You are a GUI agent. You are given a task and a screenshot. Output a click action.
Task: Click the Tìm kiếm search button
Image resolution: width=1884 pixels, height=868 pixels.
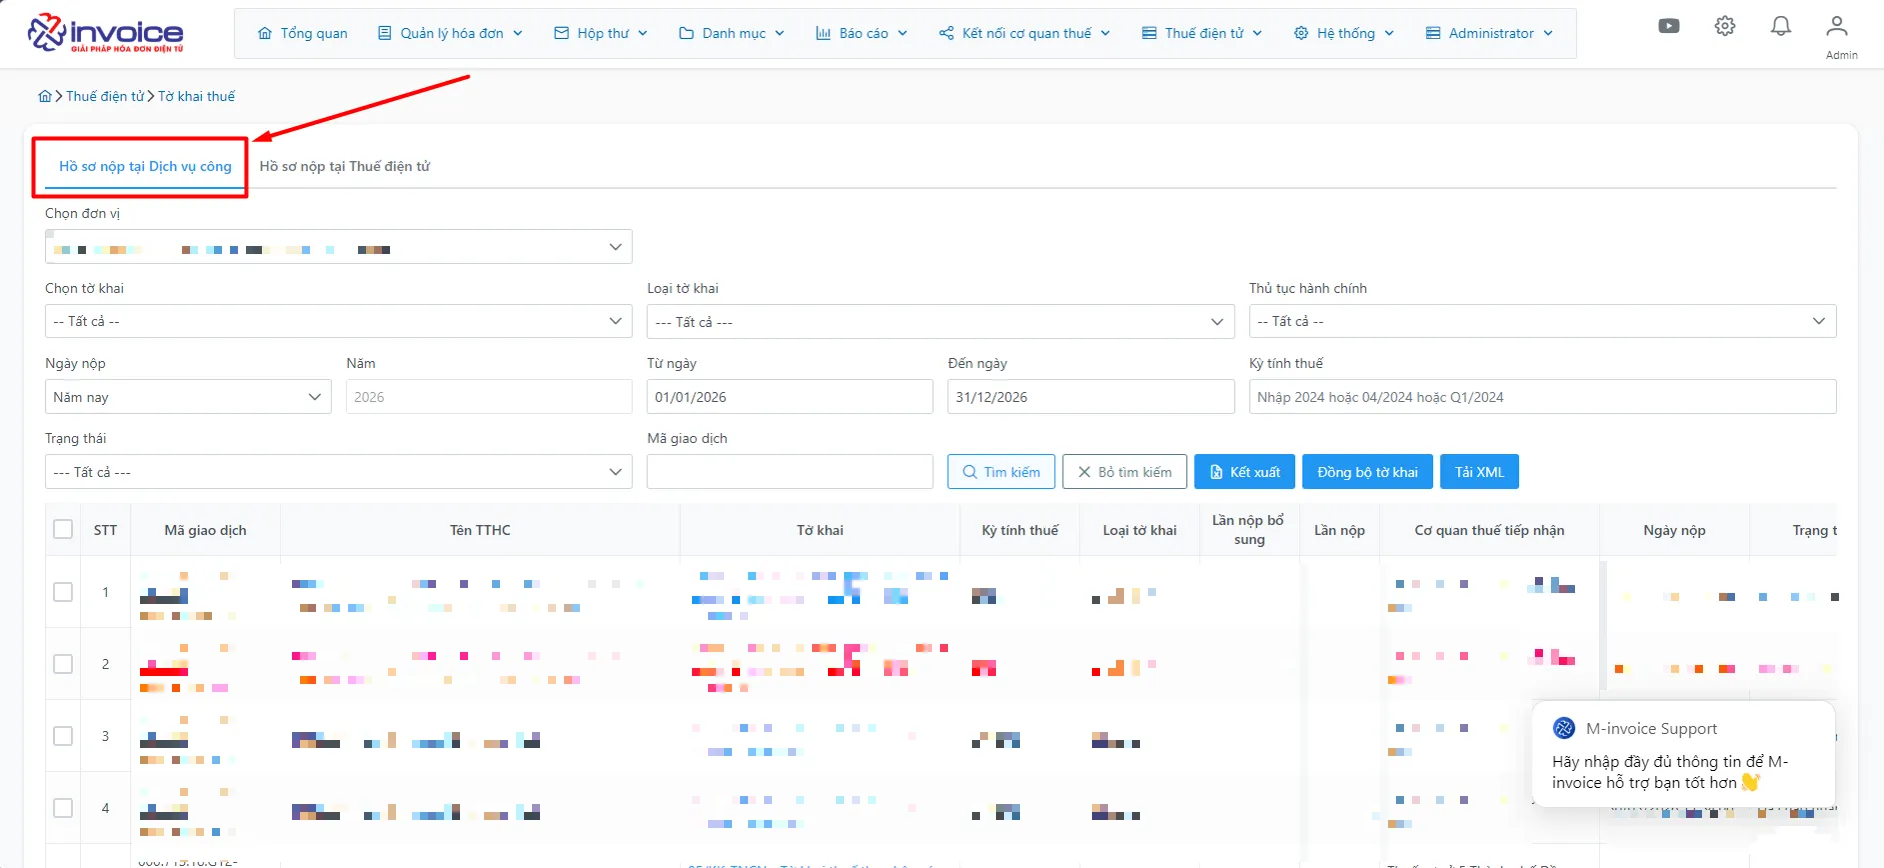tap(1001, 472)
